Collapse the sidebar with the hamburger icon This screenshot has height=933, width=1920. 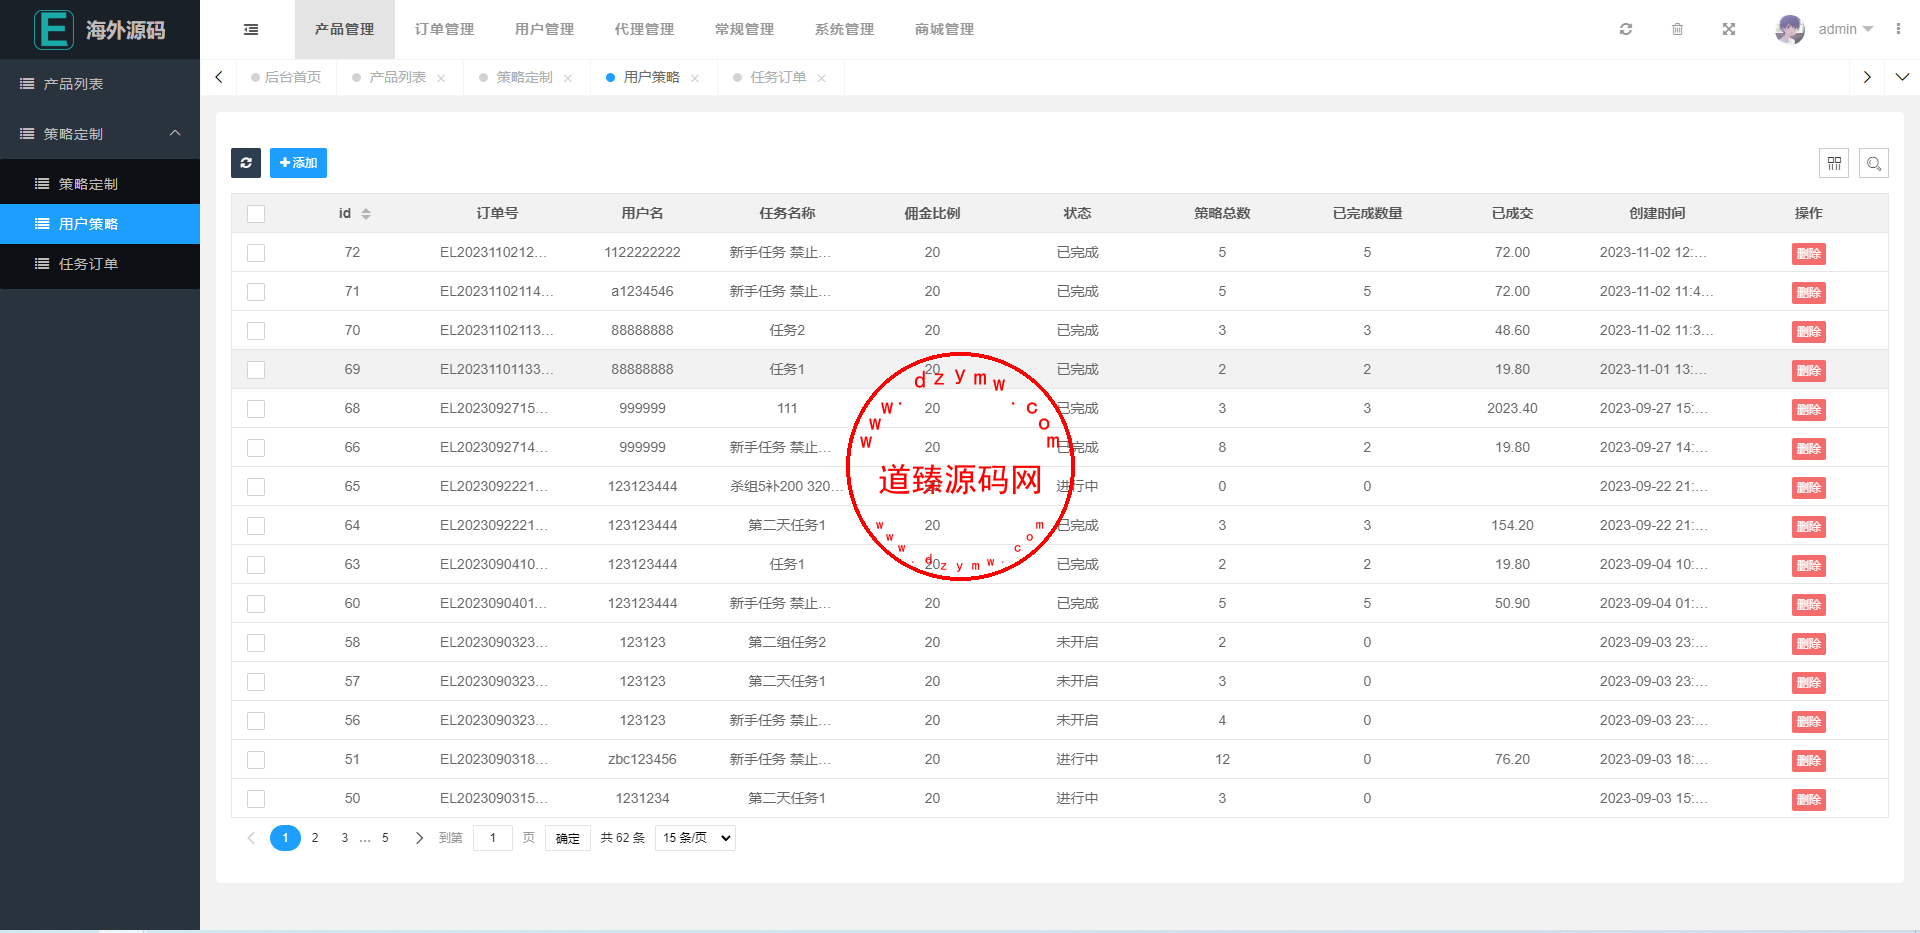[x=251, y=30]
